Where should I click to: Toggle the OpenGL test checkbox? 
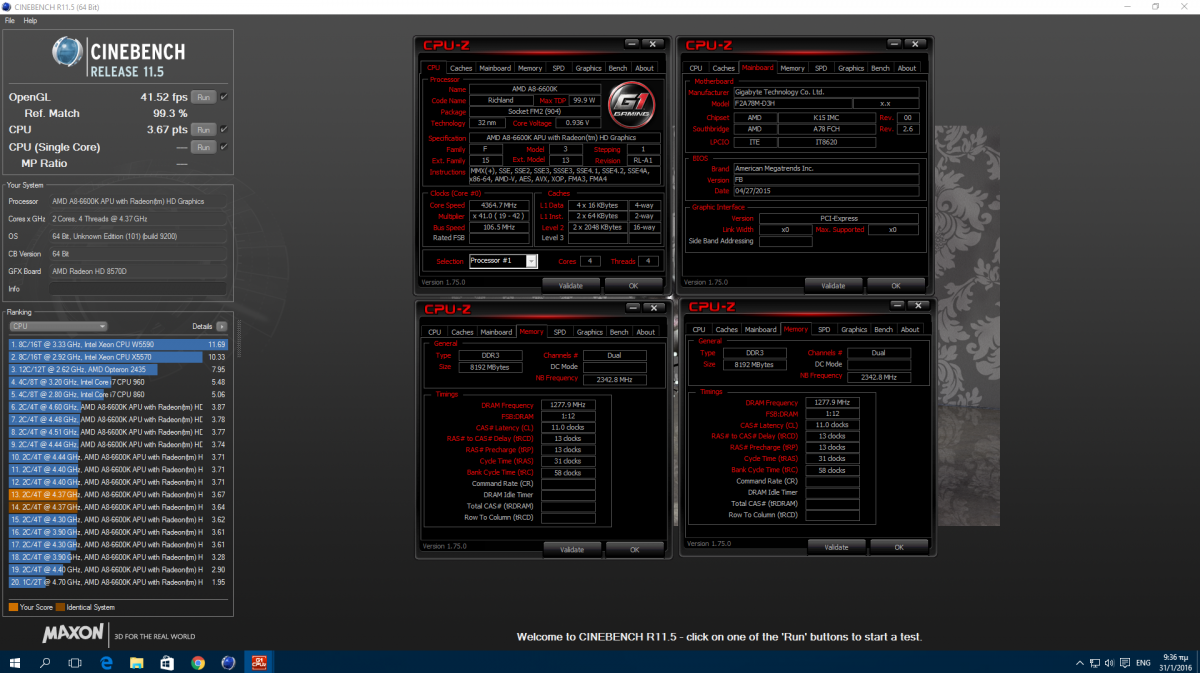click(223, 97)
